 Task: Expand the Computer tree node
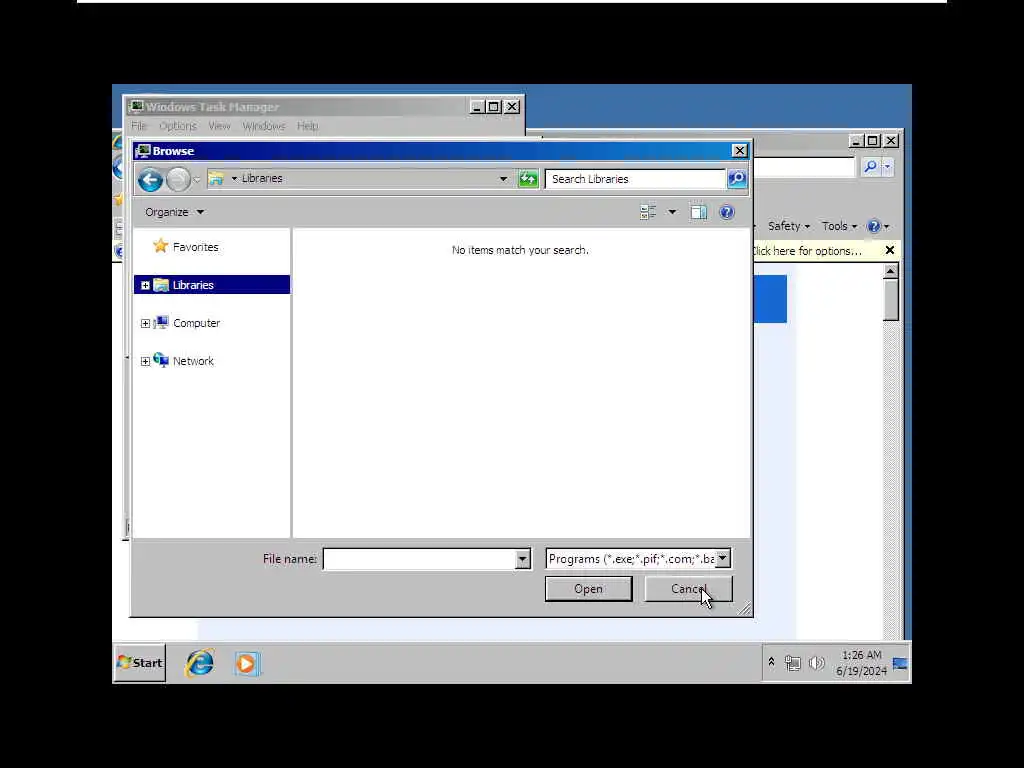[145, 323]
